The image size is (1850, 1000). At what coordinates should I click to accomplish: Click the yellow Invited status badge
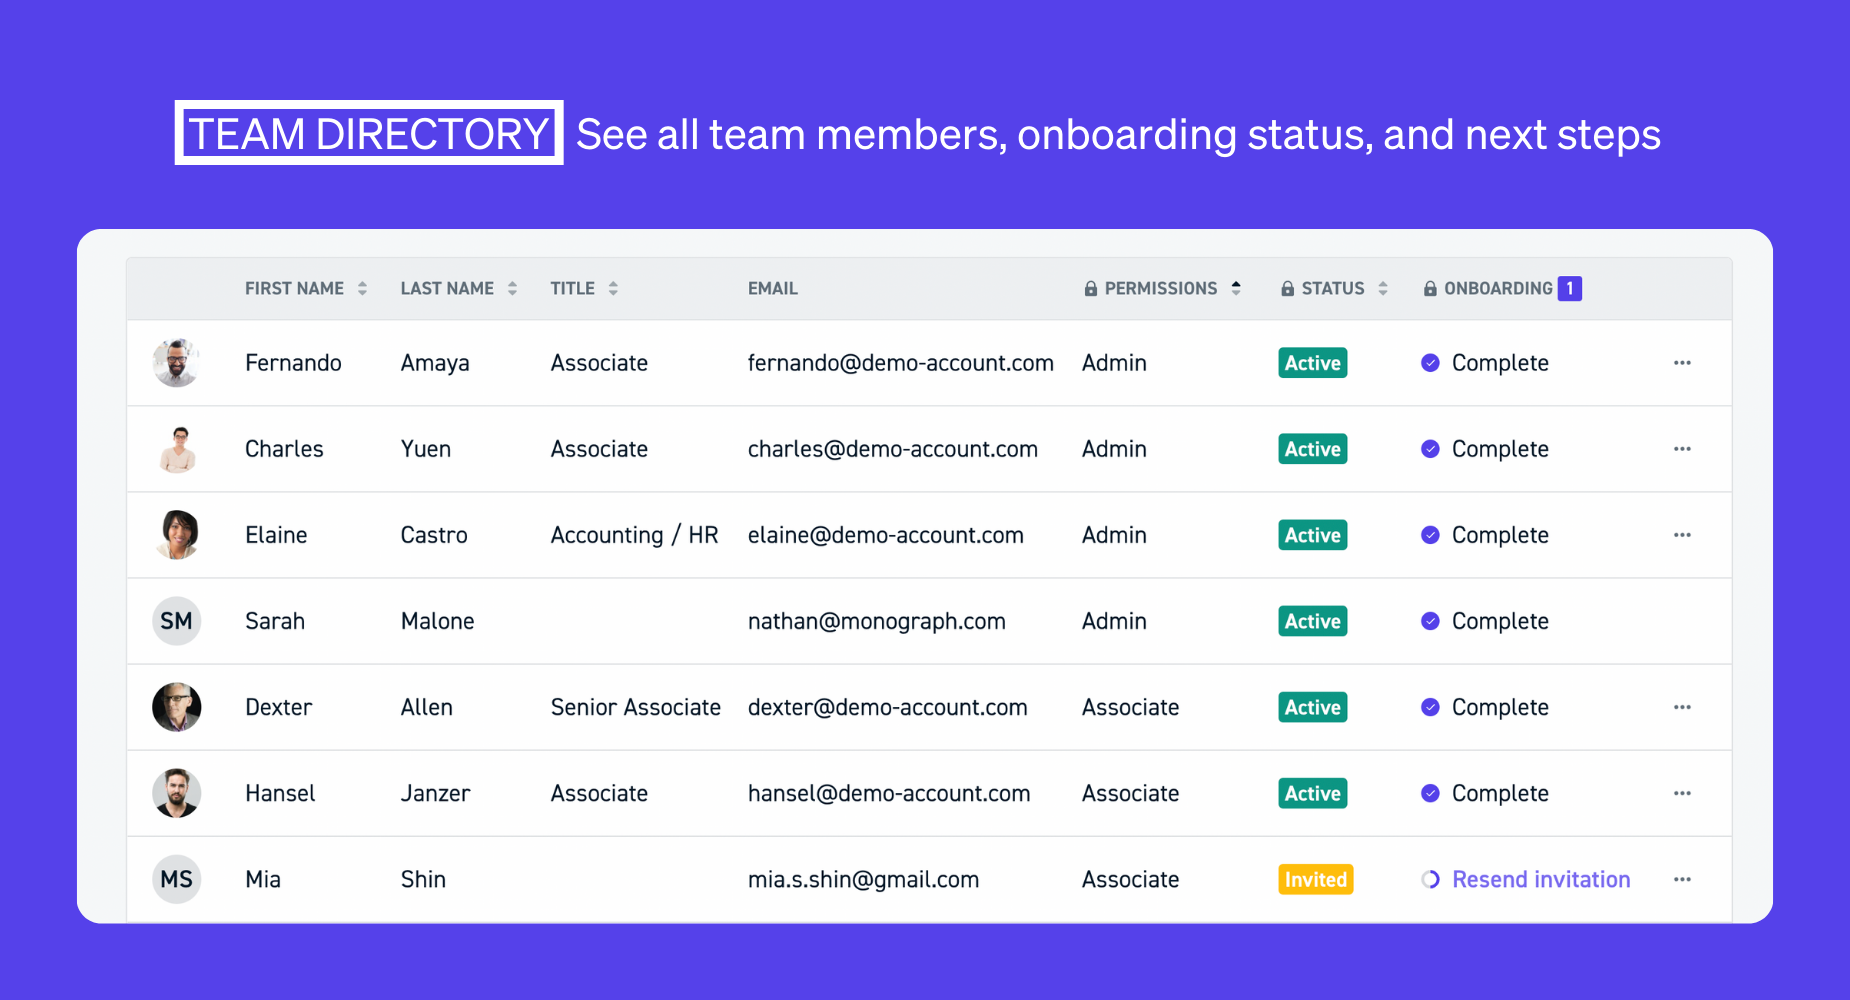[1315, 879]
